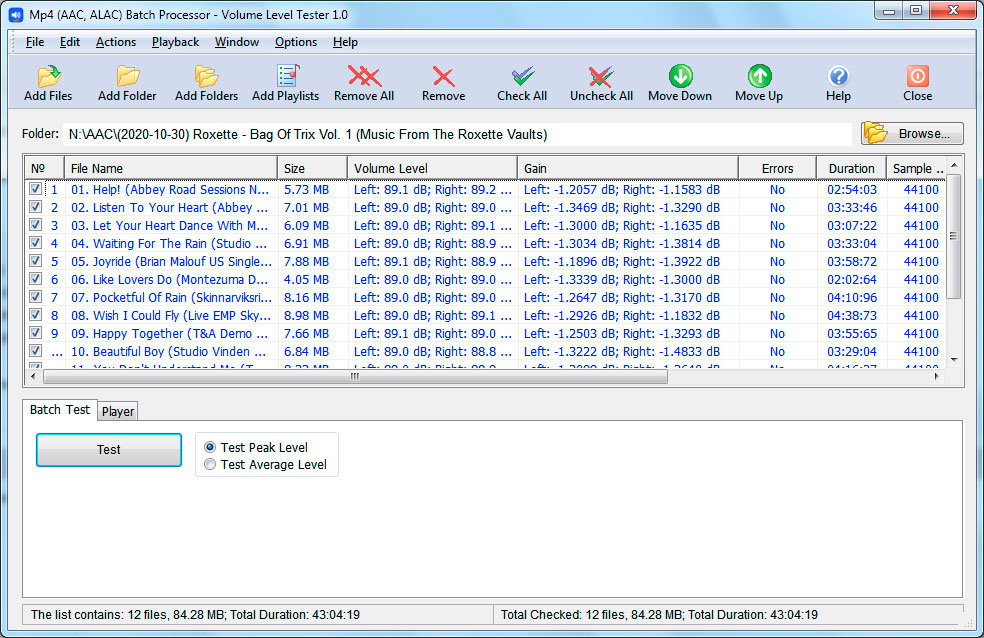The width and height of the screenshot is (984, 638).
Task: Select the Test Average Level radio button
Action: click(210, 464)
